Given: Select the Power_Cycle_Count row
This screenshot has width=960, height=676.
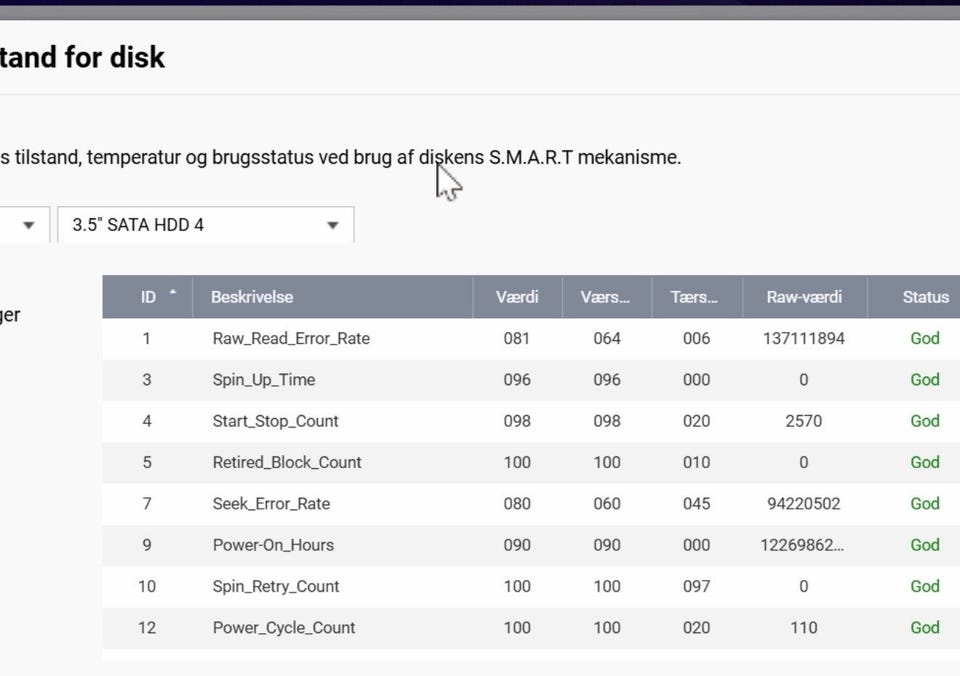Looking at the screenshot, I should pyautogui.click(x=531, y=628).
